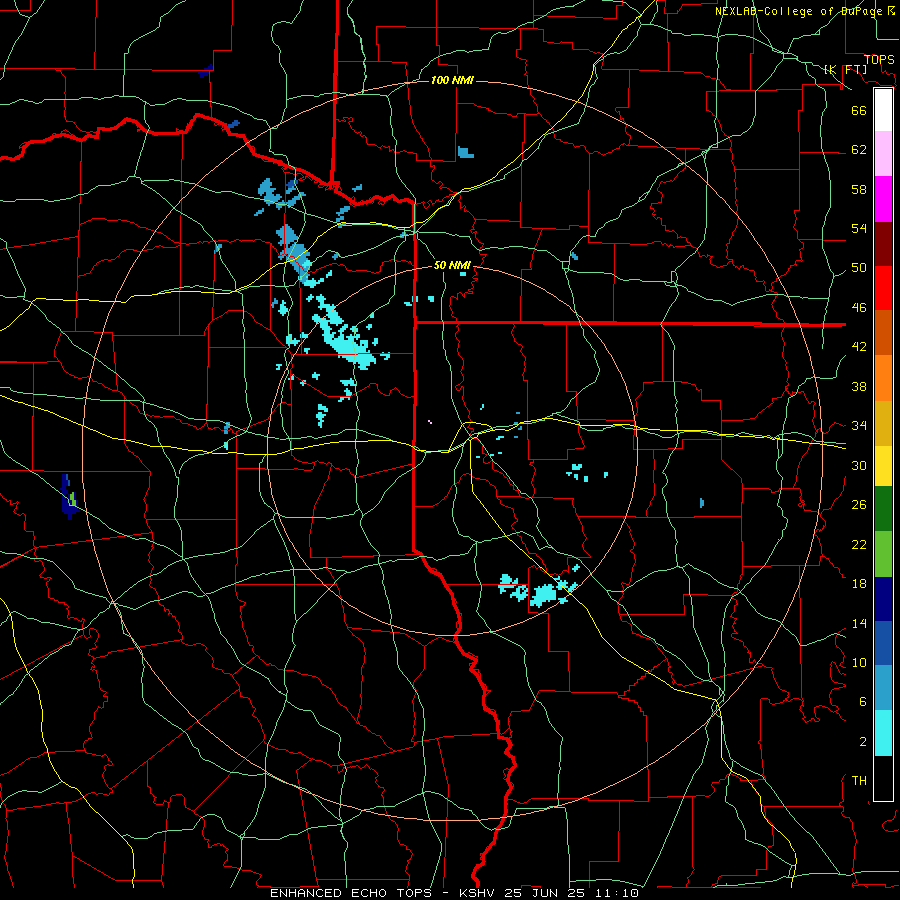Viewport: 900px width, 900px height.
Task: Click the 50 value on the legend scale
Action: click(x=859, y=268)
